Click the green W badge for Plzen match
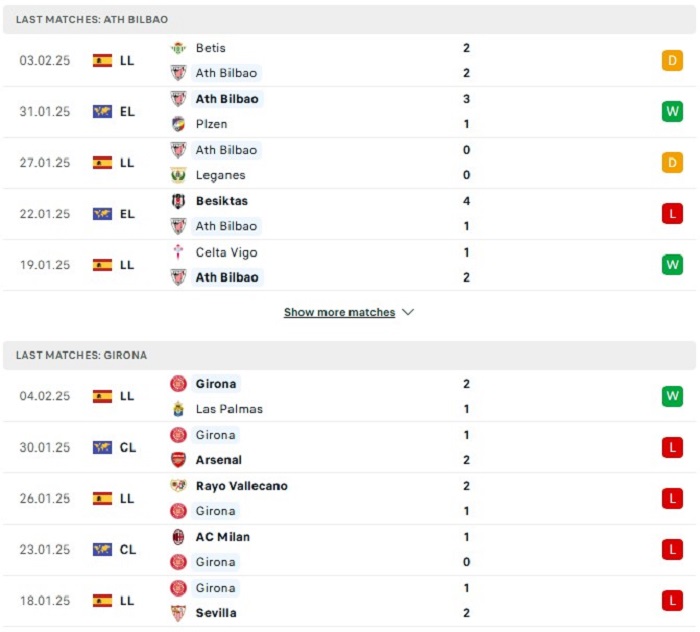Image resolution: width=700 pixels, height=632 pixels. pyautogui.click(x=672, y=111)
